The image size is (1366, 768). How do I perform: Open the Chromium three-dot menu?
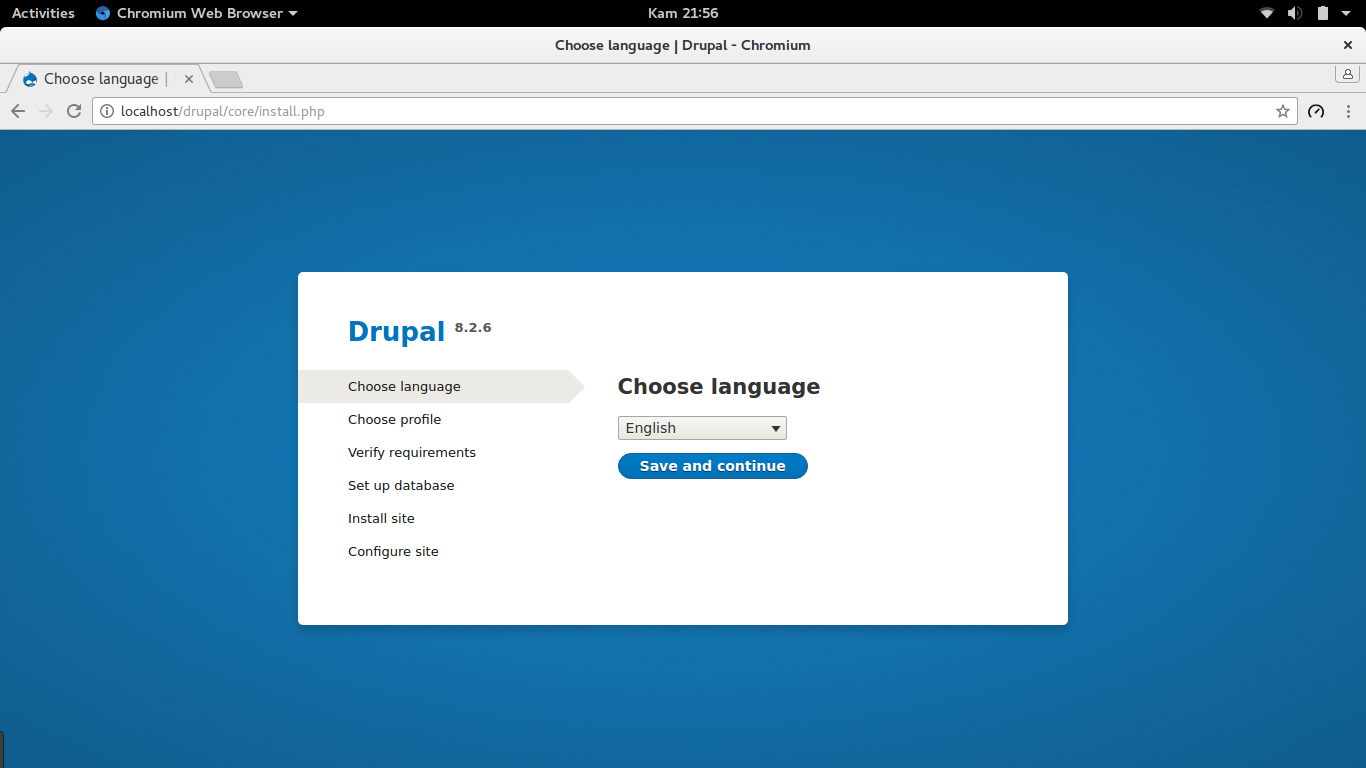click(x=1348, y=111)
